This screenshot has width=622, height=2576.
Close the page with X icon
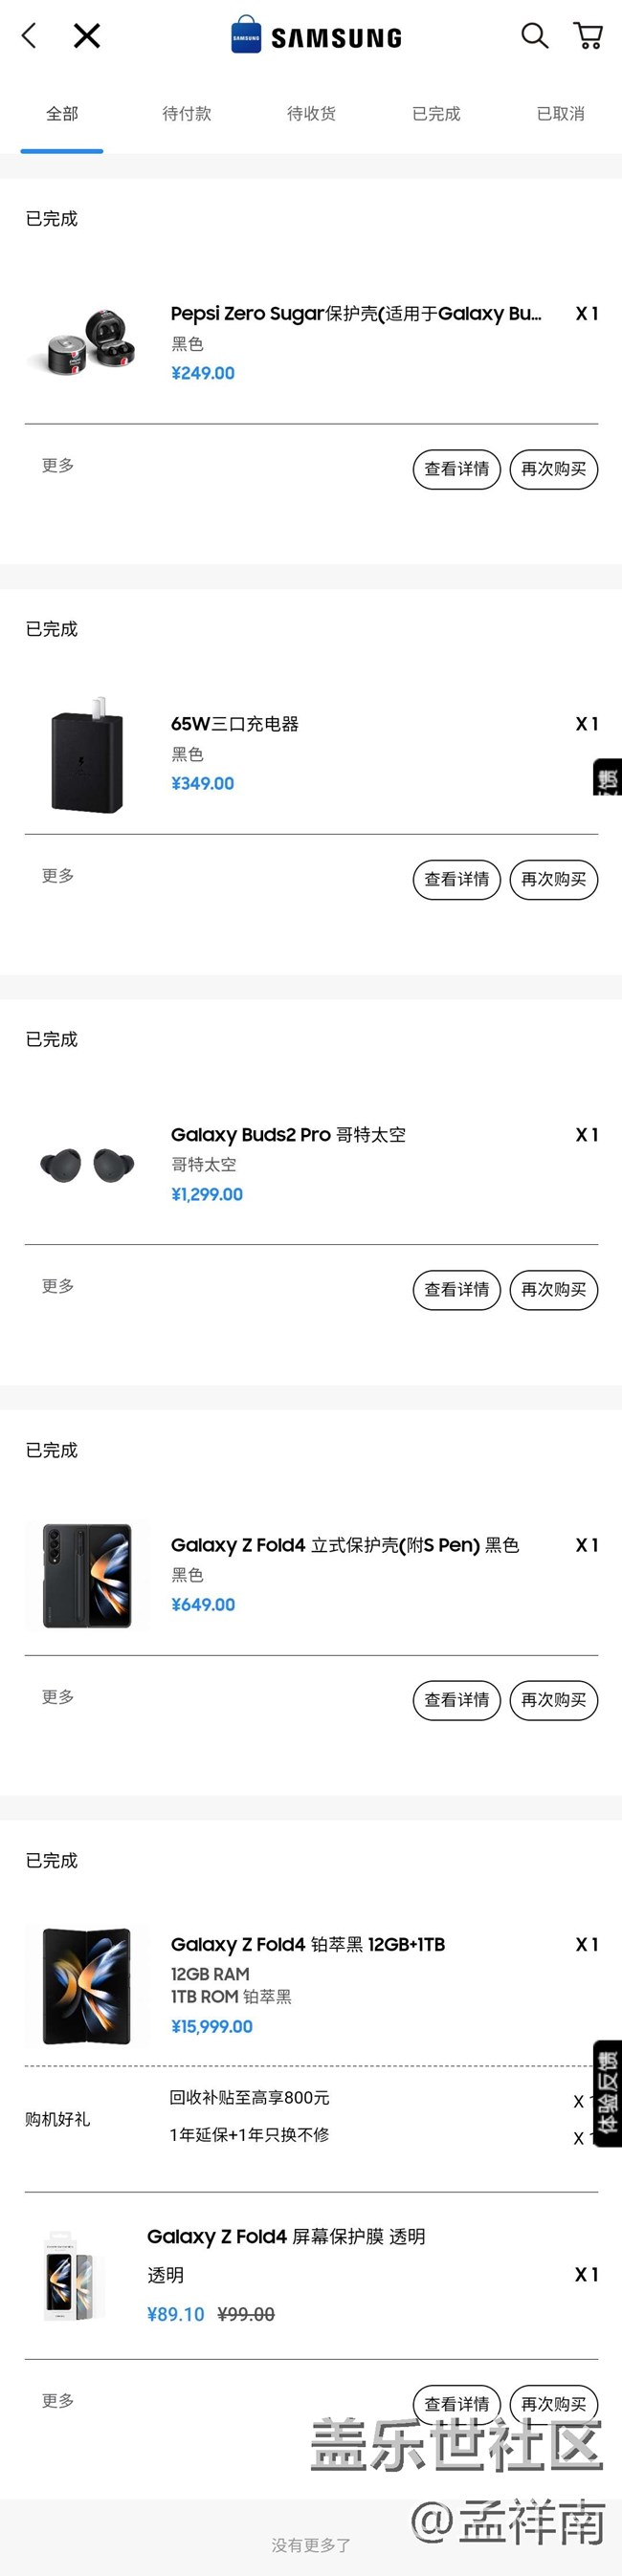click(x=87, y=36)
